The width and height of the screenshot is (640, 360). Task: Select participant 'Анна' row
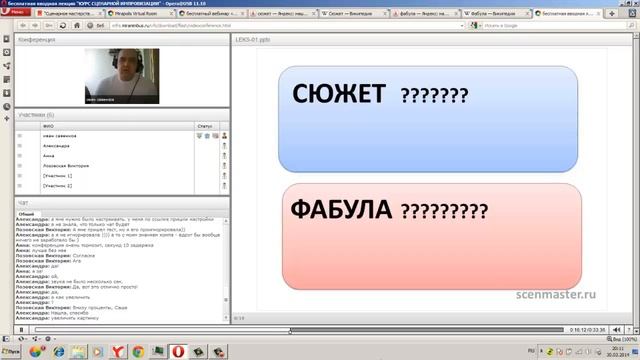pyautogui.click(x=122, y=156)
